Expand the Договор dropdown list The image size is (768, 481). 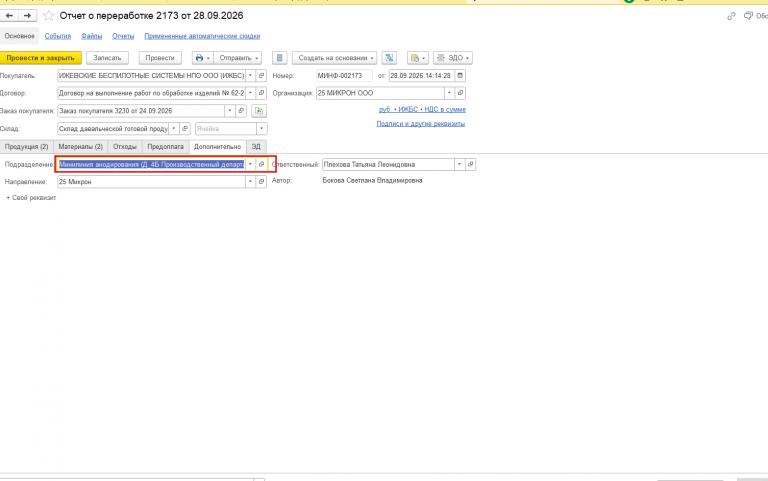pyautogui.click(x=250, y=93)
